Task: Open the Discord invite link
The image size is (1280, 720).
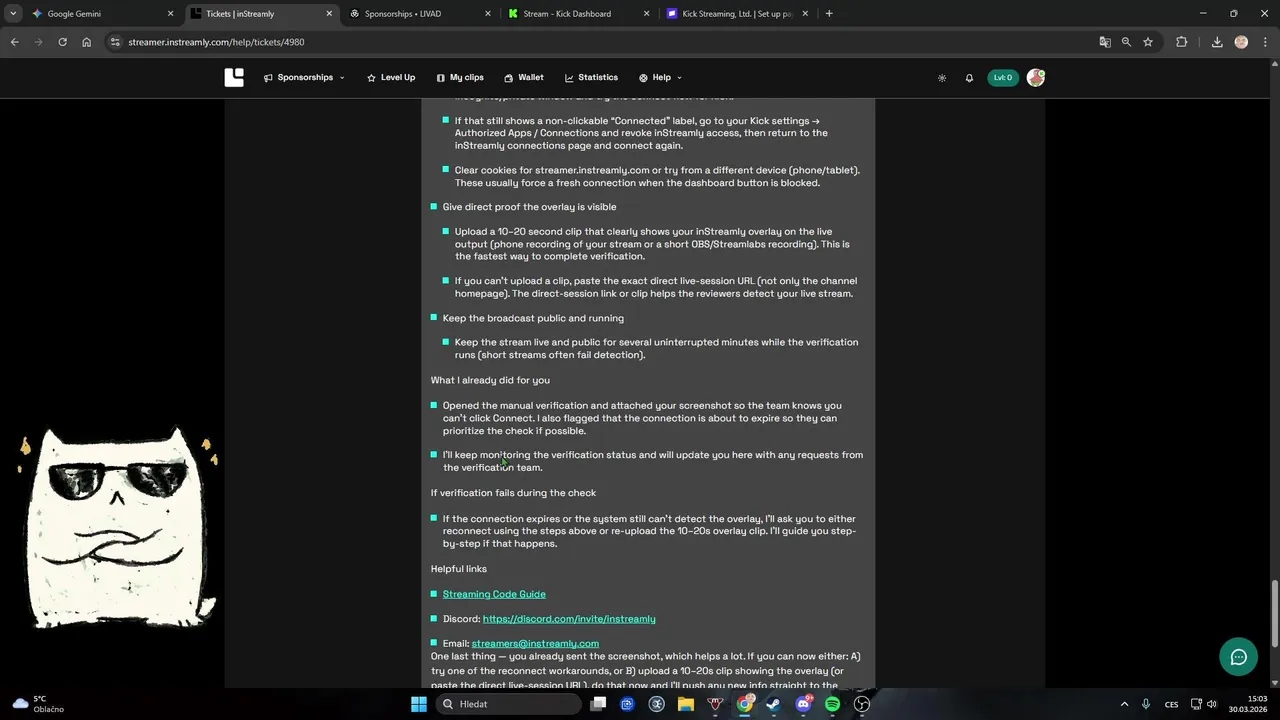Action: [x=569, y=619]
